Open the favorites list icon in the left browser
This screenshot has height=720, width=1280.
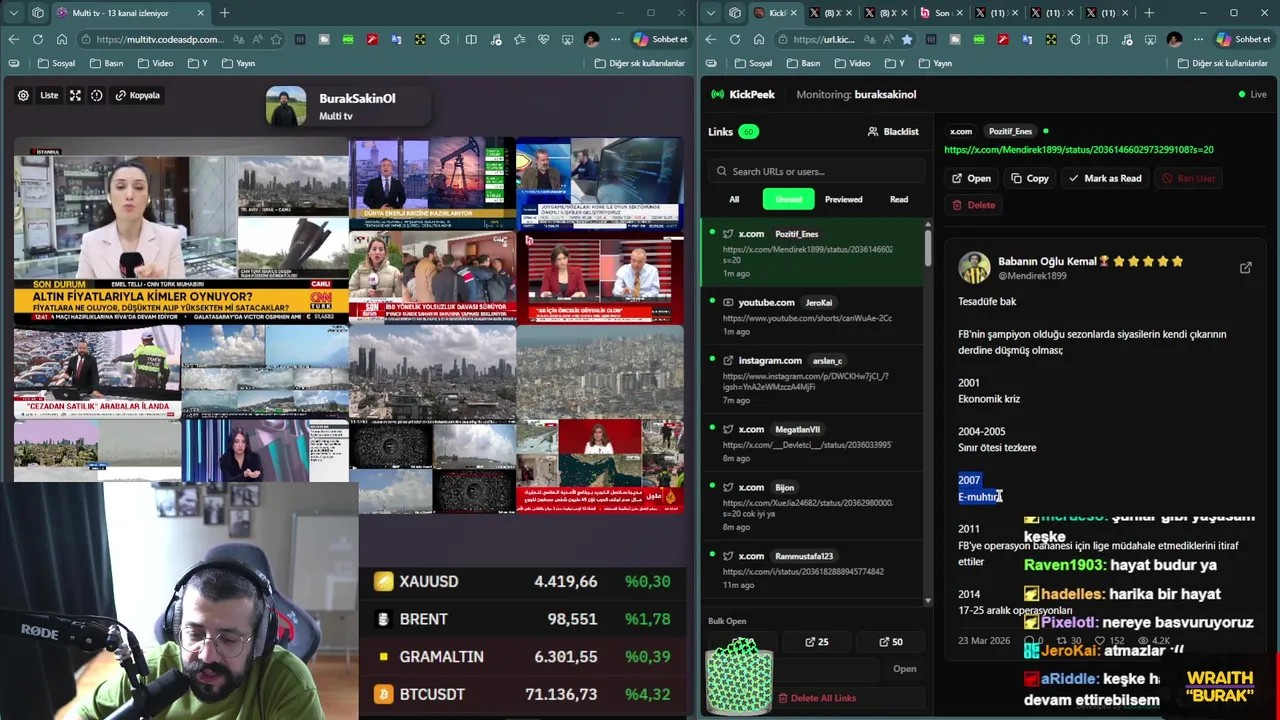click(519, 39)
